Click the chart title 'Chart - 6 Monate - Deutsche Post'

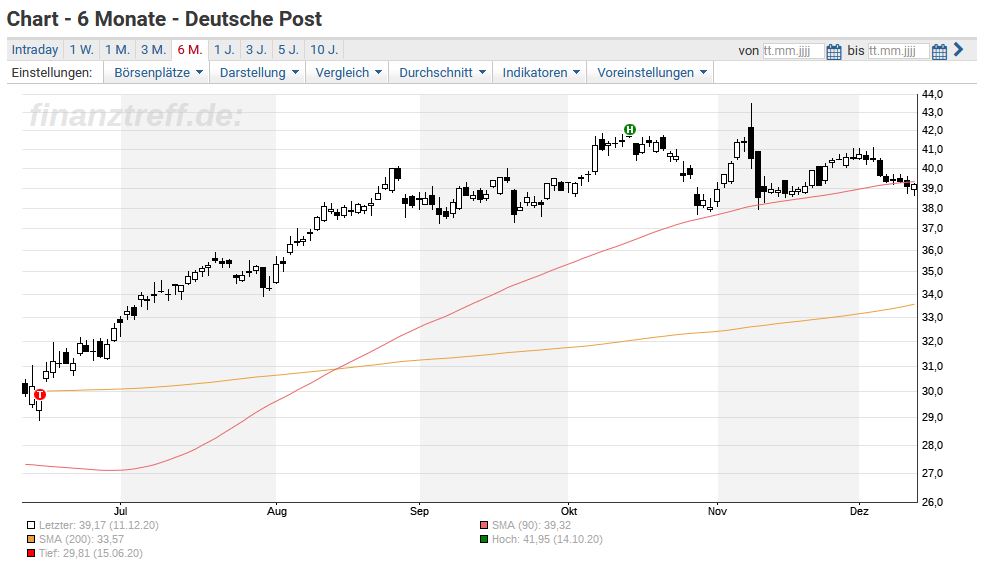164,19
